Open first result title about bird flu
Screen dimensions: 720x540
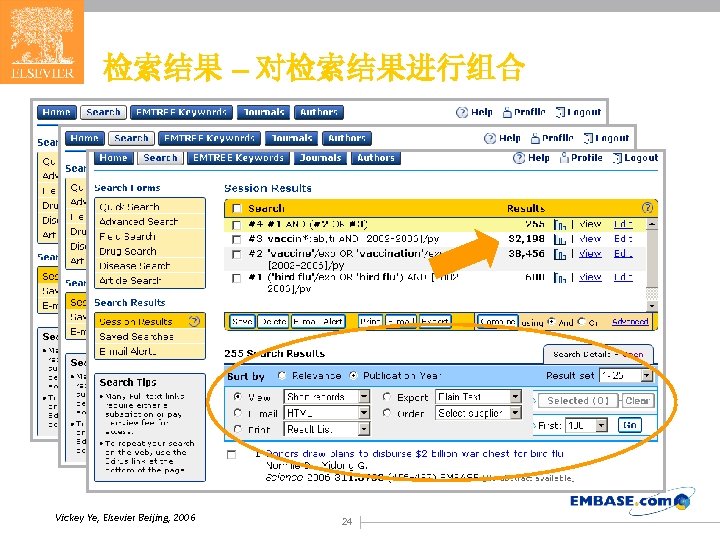coord(415,454)
